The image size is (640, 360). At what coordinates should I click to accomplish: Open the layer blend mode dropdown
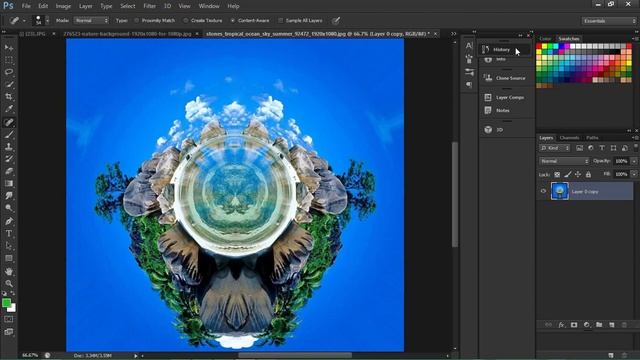tap(564, 161)
